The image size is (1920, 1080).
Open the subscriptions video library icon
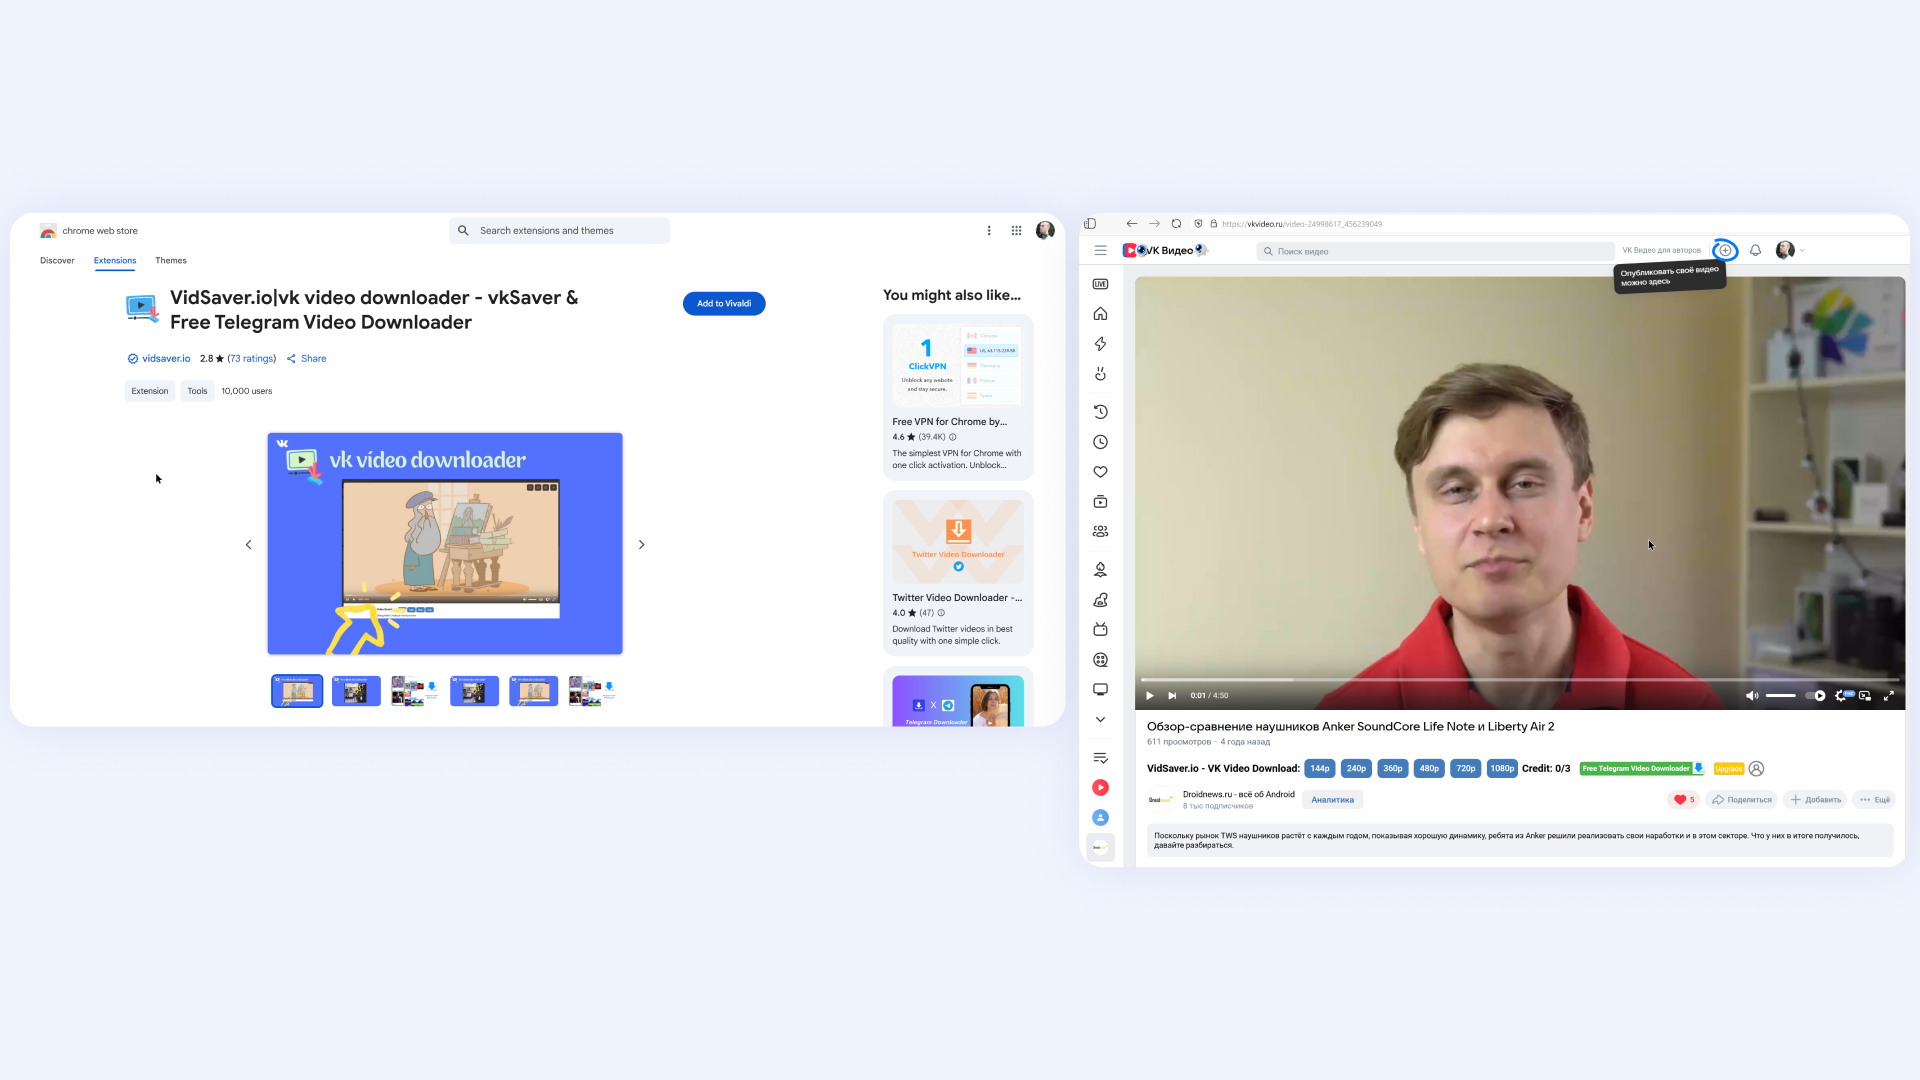click(x=1100, y=502)
